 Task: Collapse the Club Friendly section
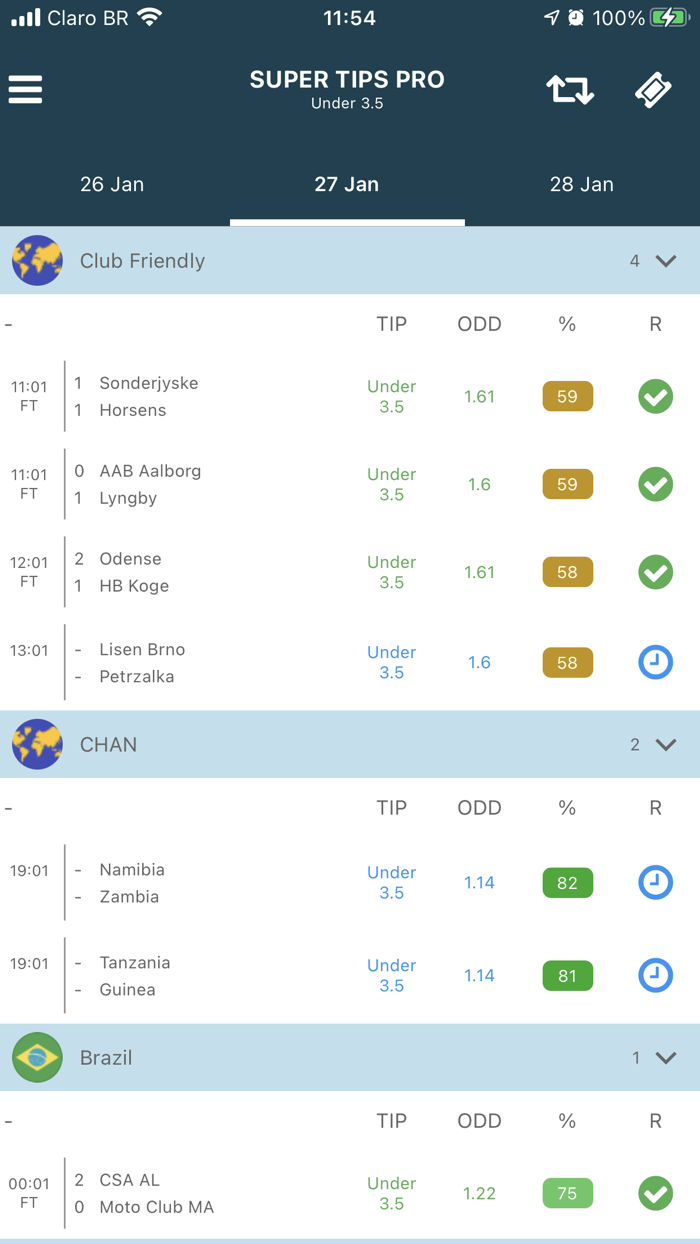tap(663, 260)
